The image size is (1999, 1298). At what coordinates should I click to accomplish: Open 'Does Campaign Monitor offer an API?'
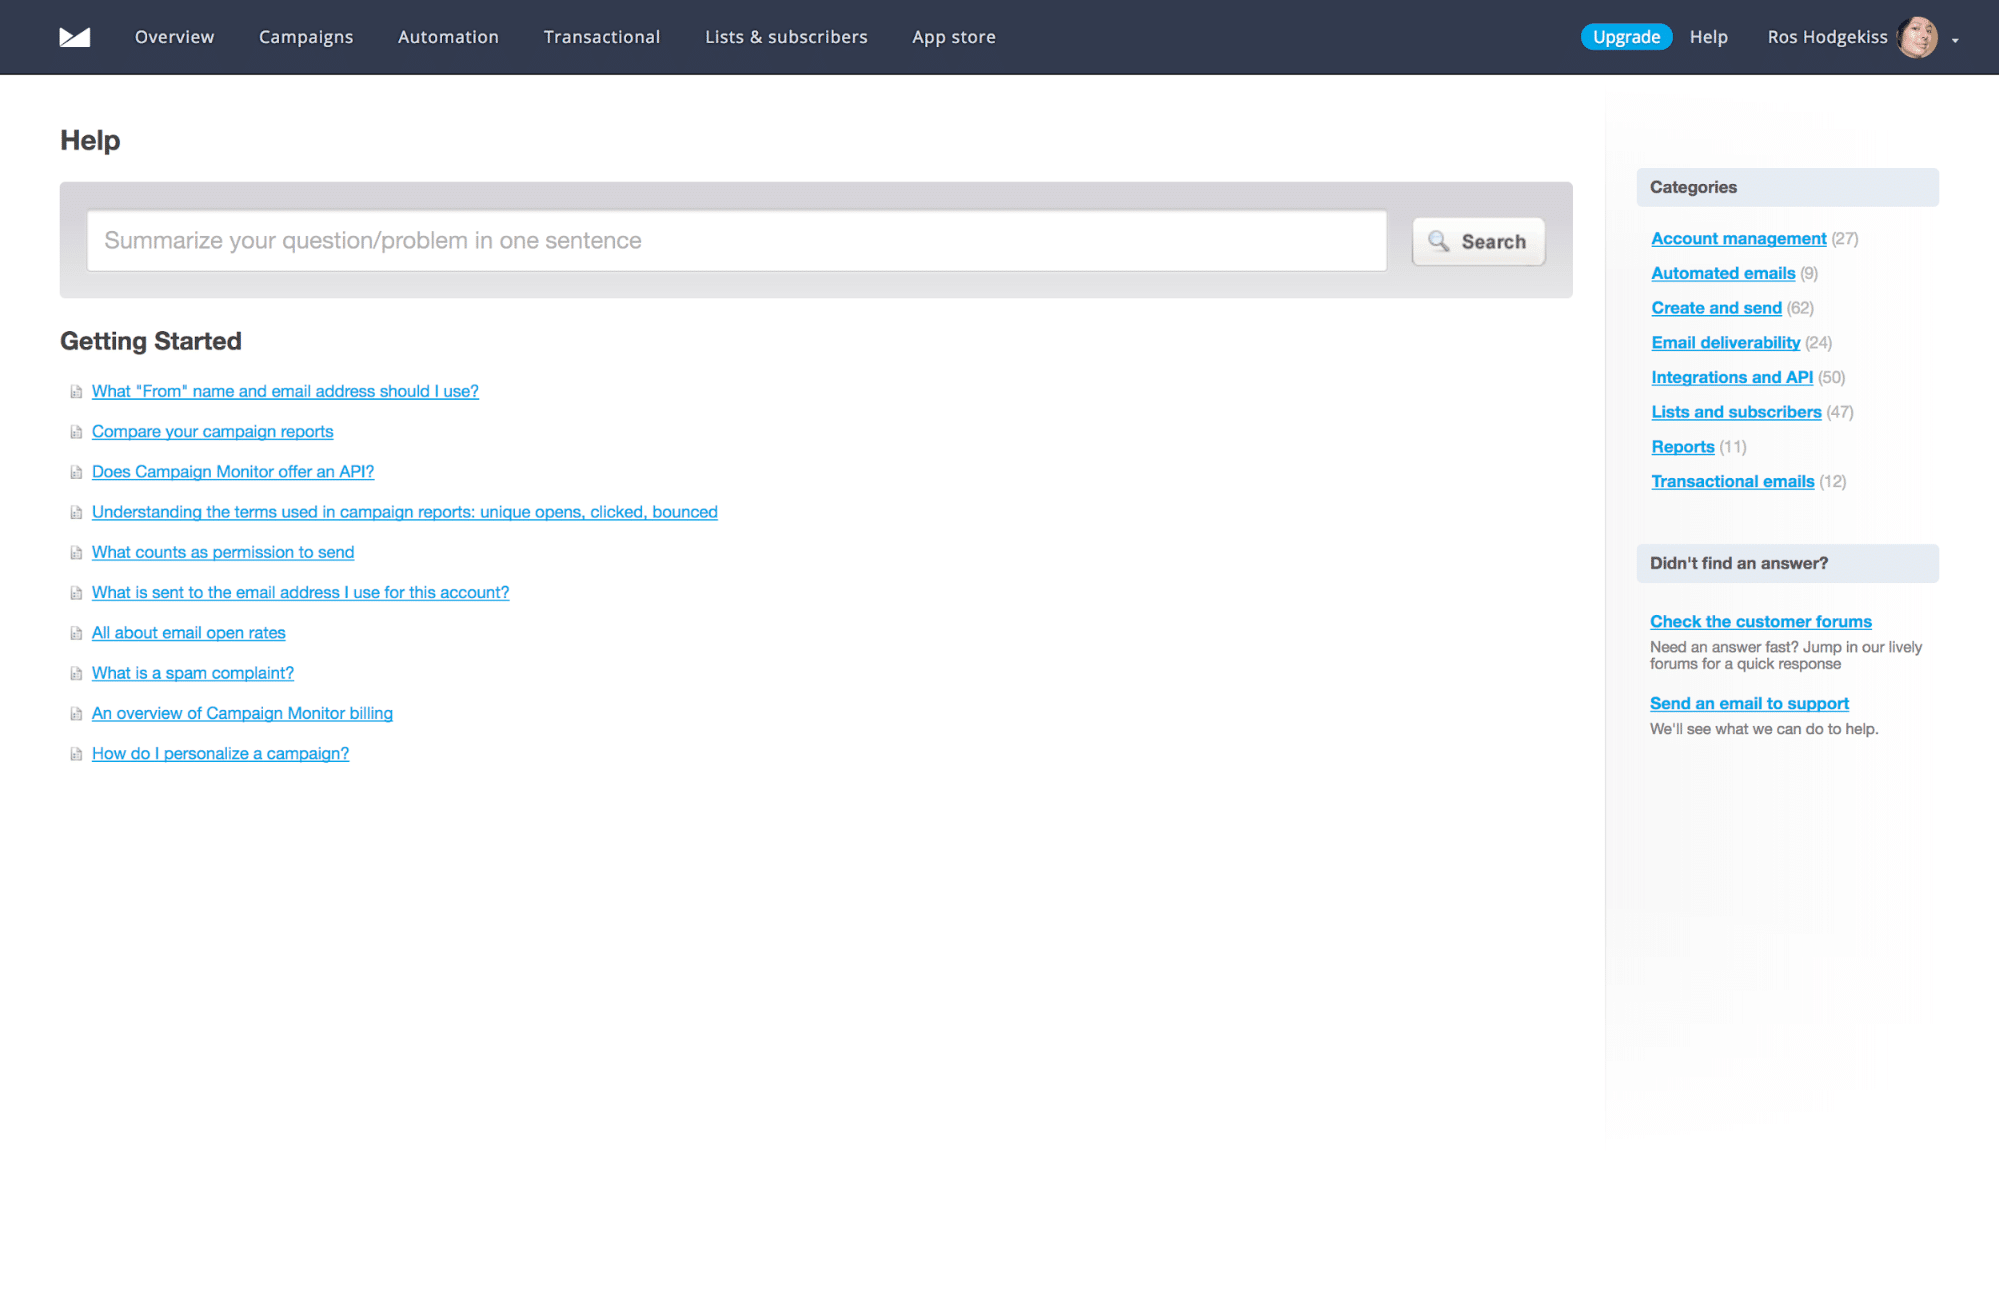233,471
